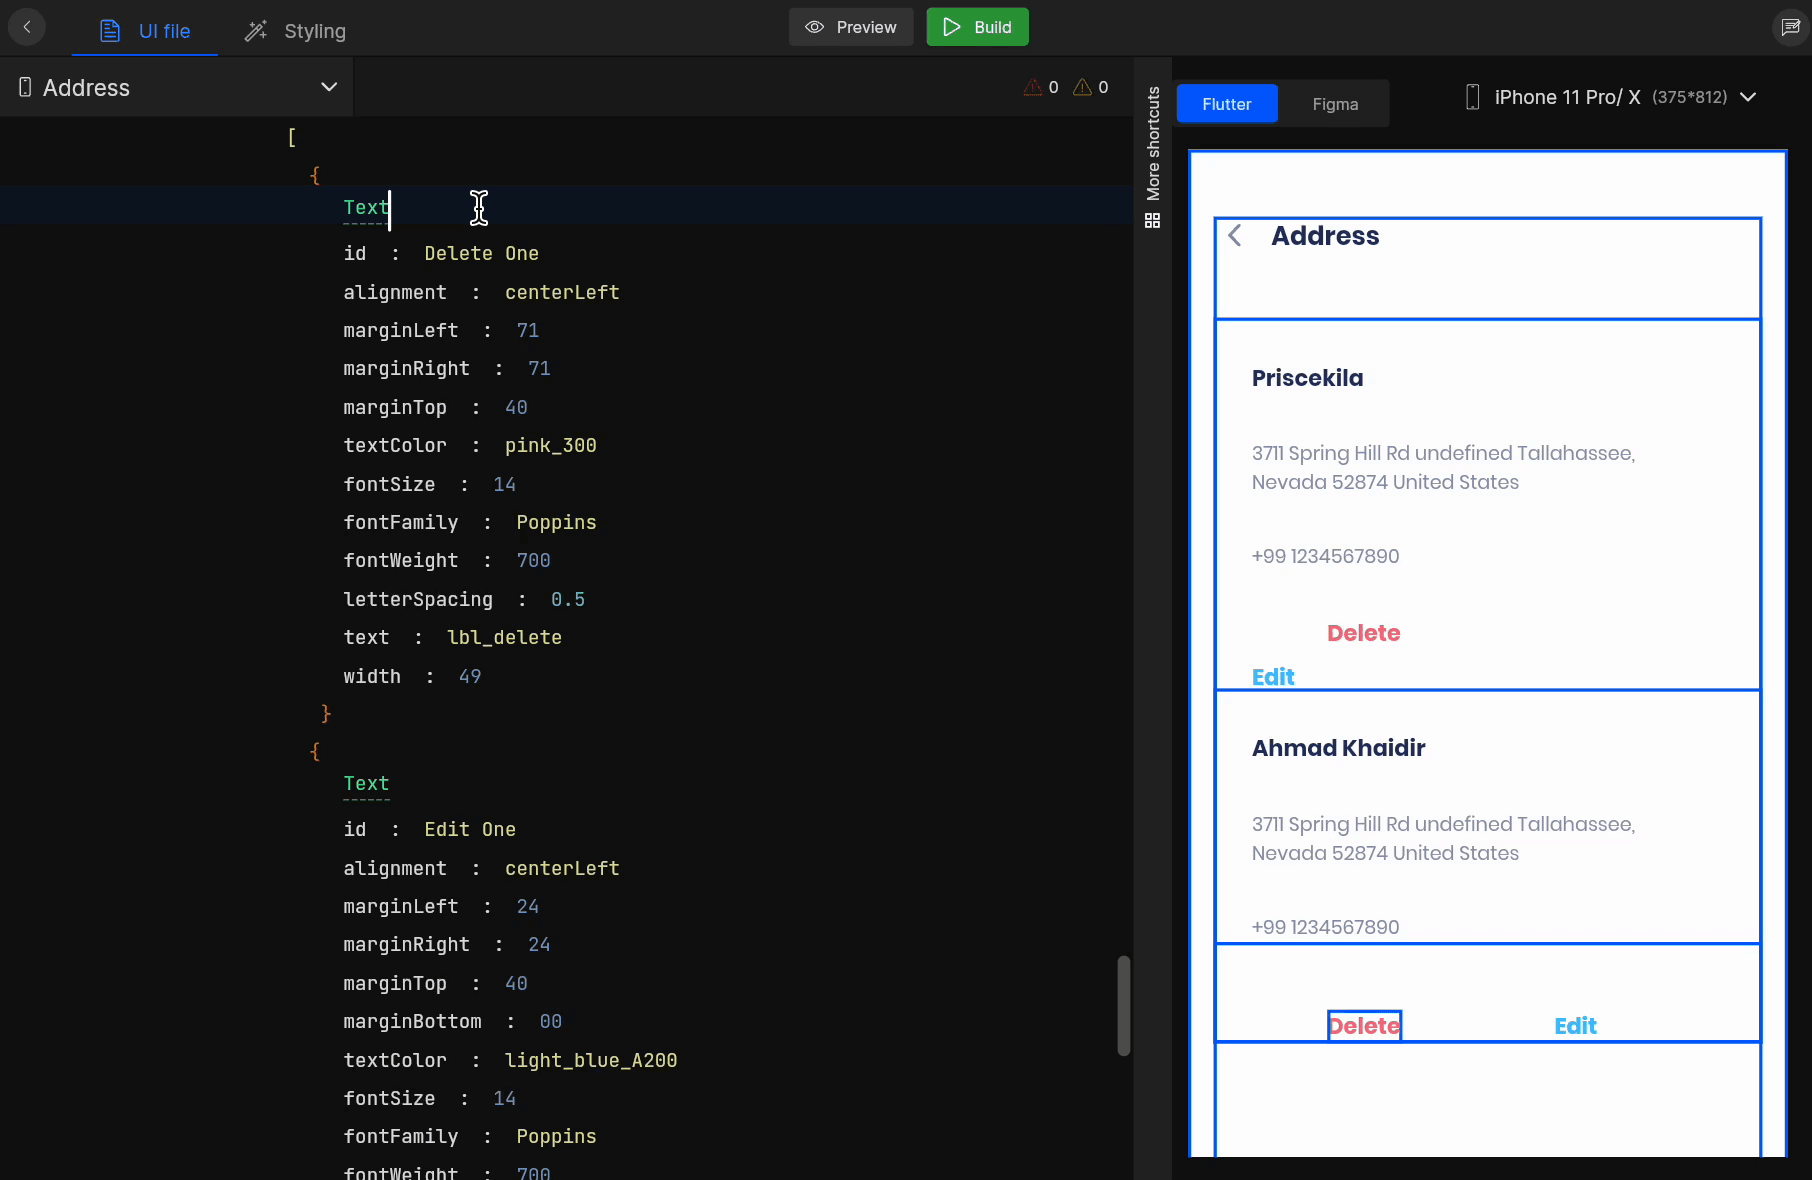Click the phone icon before Address dropdown
This screenshot has height=1180, width=1812.
pyautogui.click(x=25, y=87)
